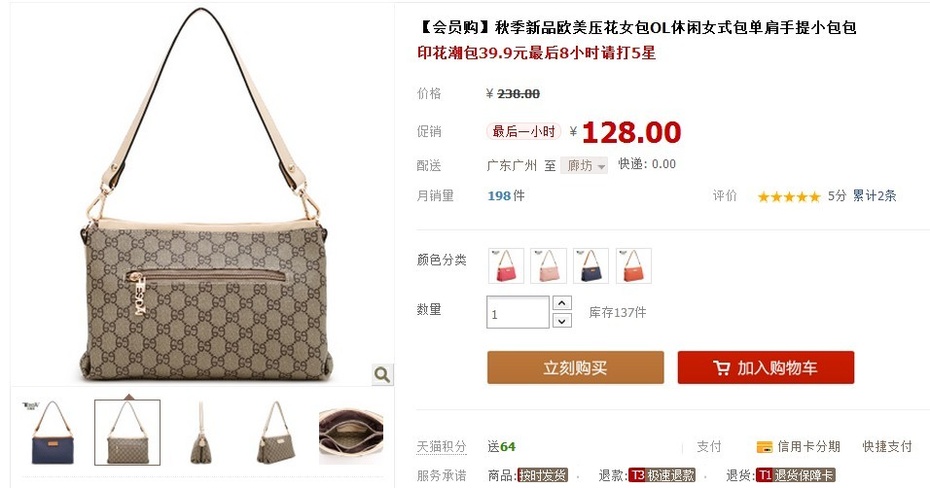The width and height of the screenshot is (930, 488).
Task: Select the pink bag color option
Action: tap(549, 266)
